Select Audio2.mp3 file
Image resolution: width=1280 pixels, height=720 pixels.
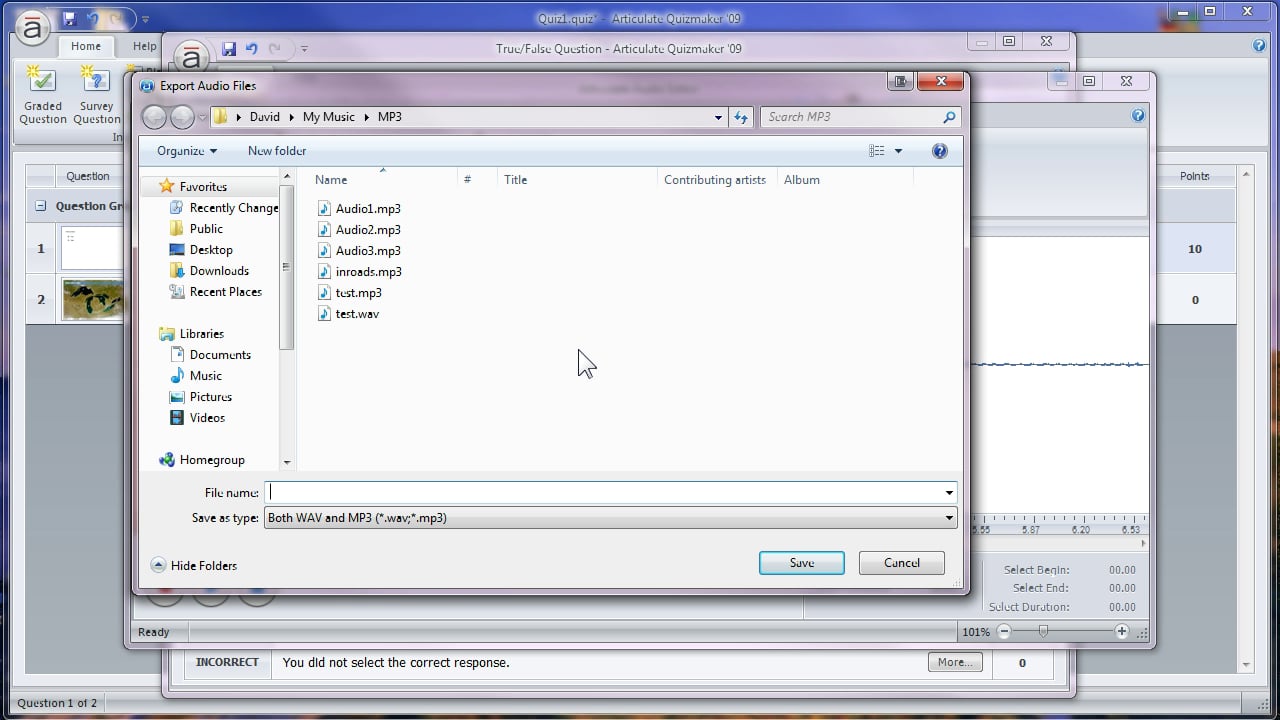[x=358, y=230]
